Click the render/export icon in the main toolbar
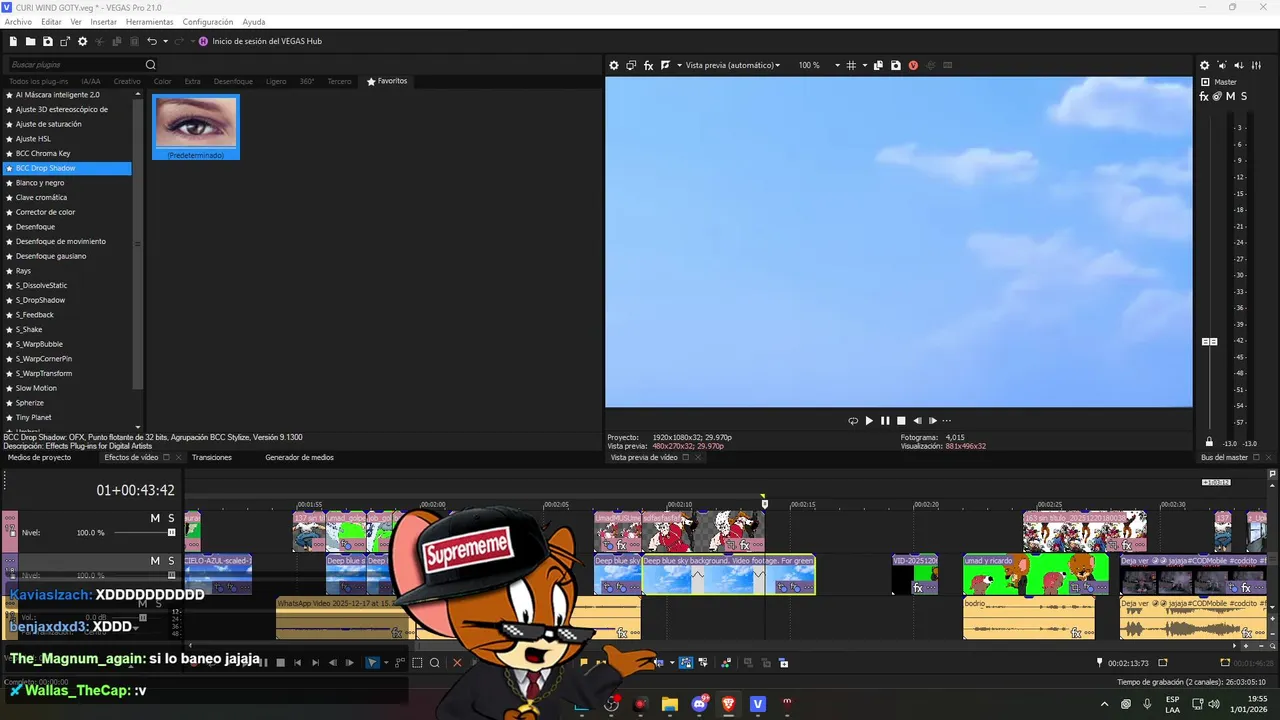Image resolution: width=1280 pixels, height=720 pixels. 65,41
